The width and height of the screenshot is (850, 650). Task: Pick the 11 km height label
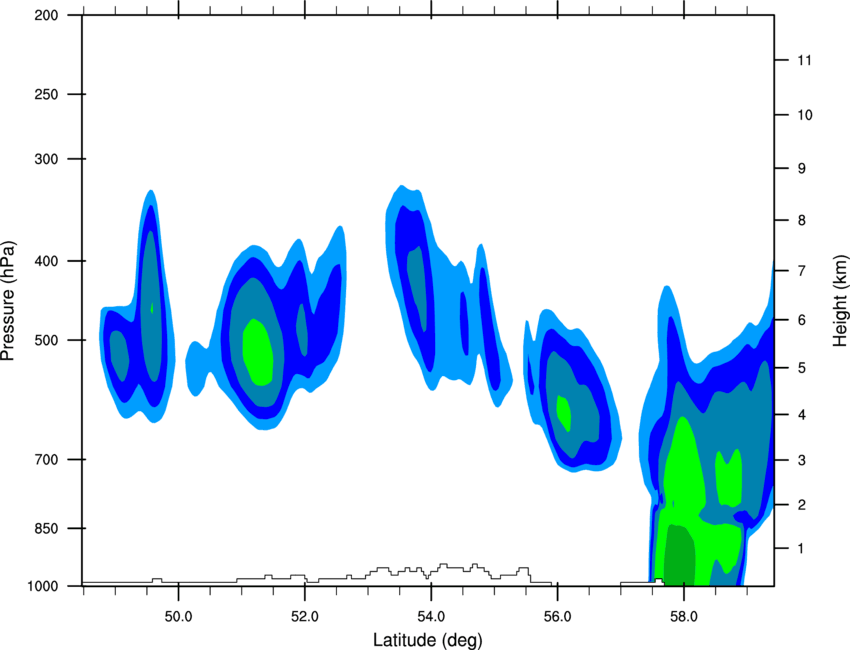[804, 60]
